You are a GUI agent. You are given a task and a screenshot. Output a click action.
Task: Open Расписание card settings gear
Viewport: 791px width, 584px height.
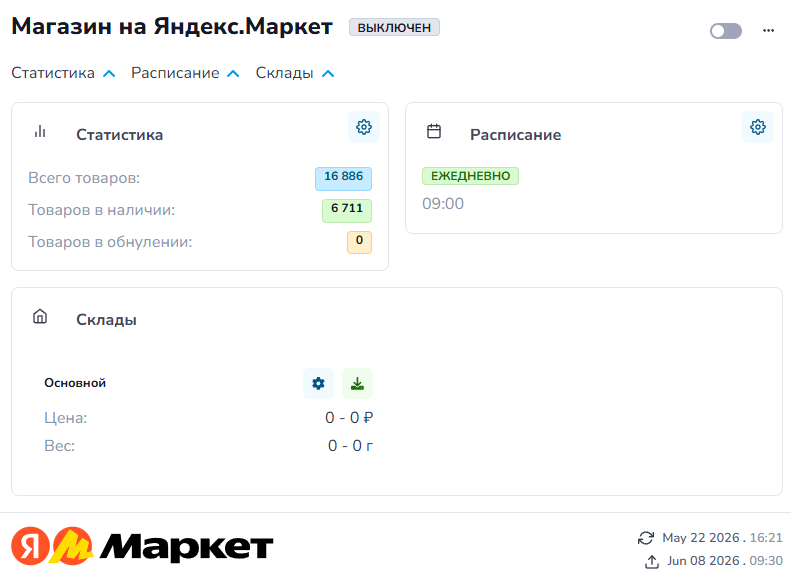click(758, 127)
